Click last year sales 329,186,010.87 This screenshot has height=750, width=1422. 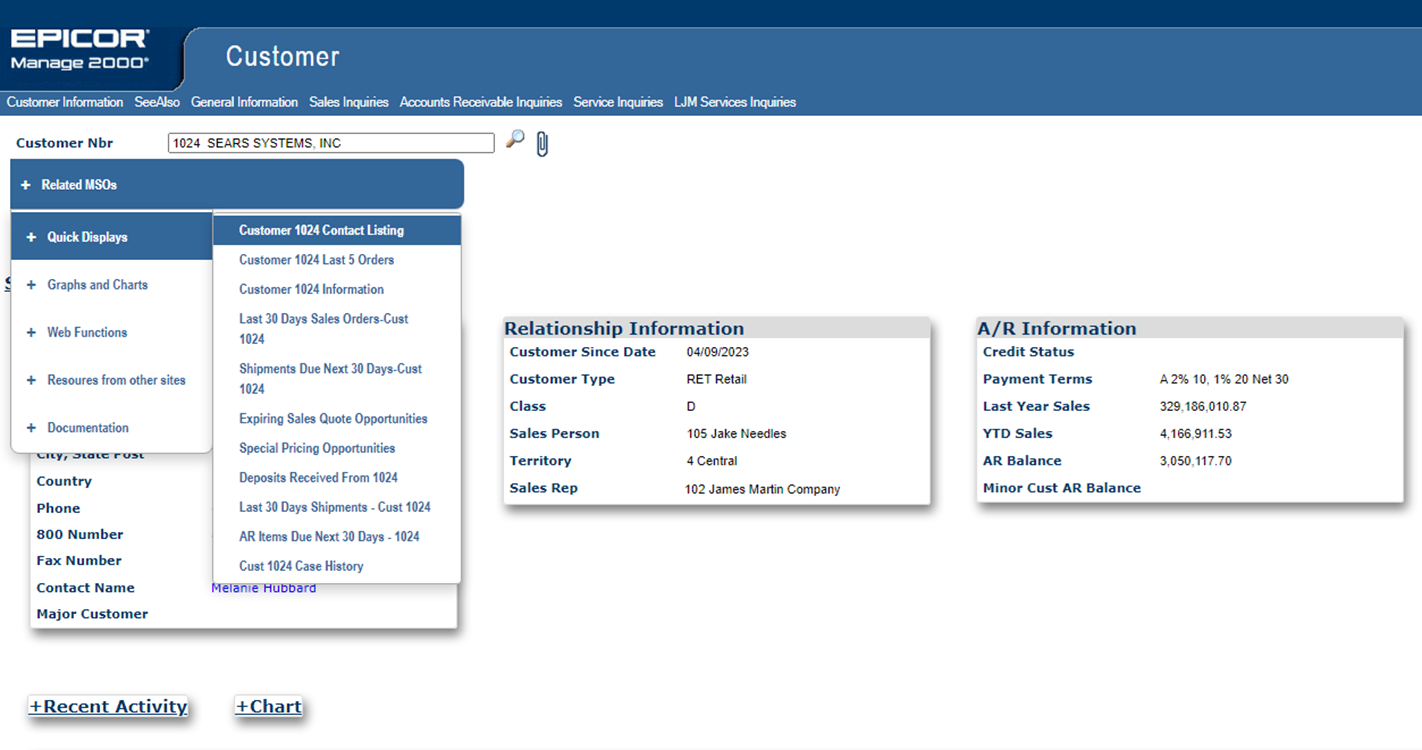pyautogui.click(x=1203, y=407)
